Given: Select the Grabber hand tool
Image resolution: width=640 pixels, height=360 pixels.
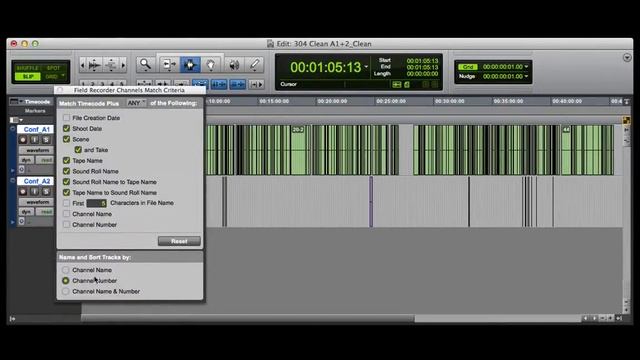Looking at the screenshot, I should point(211,64).
